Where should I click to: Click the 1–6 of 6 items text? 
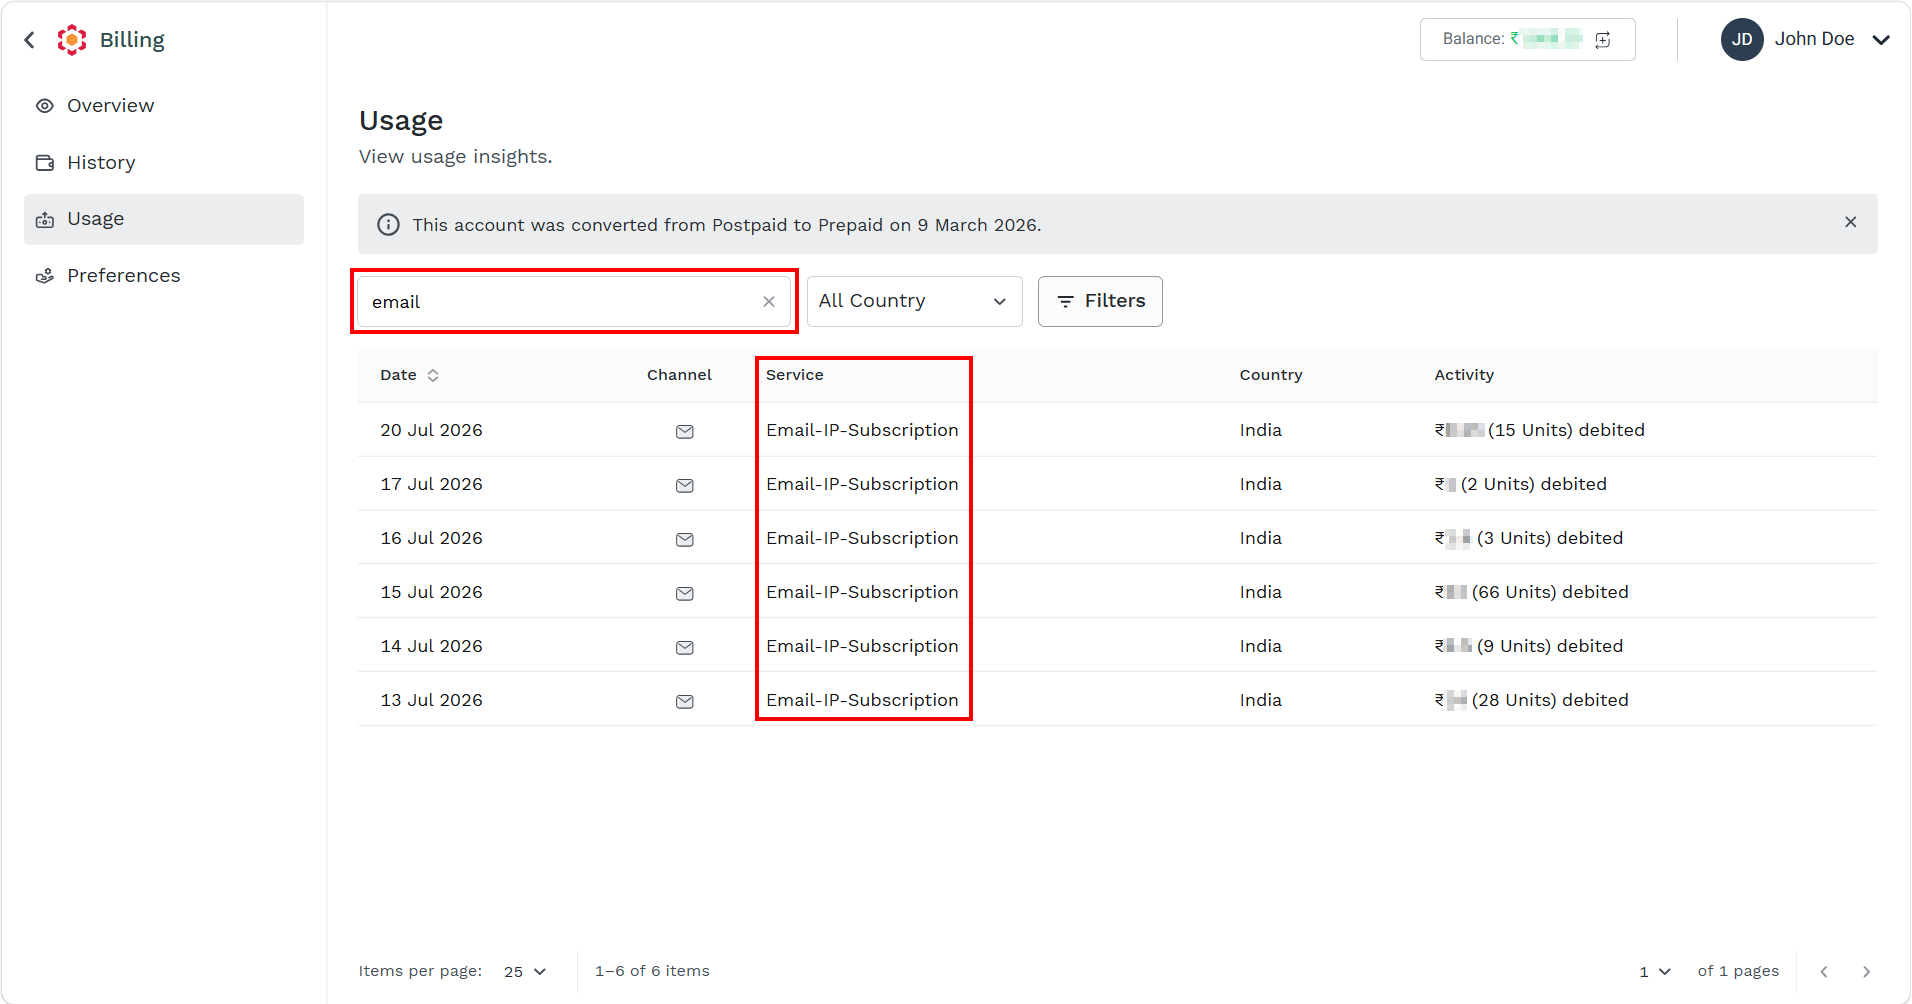click(652, 971)
